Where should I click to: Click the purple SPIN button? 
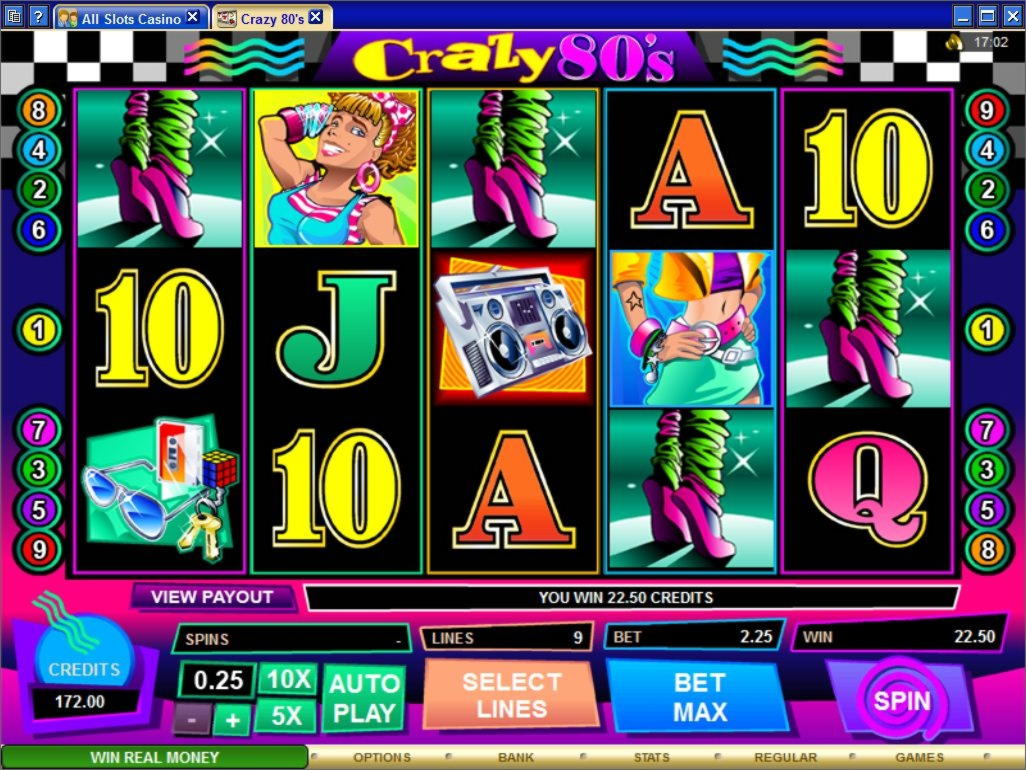click(x=901, y=701)
